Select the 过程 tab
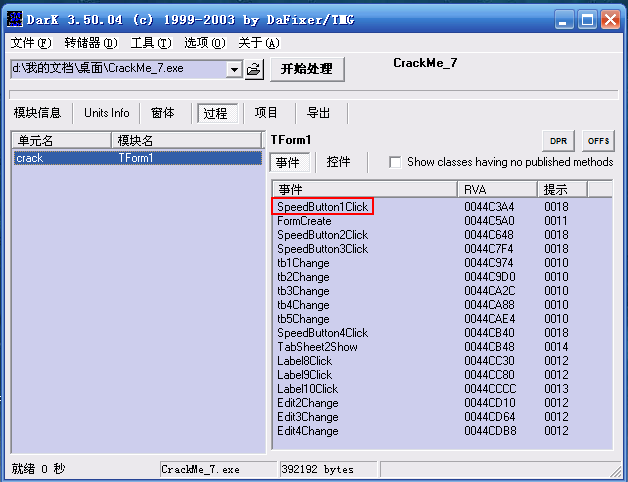 [x=215, y=113]
